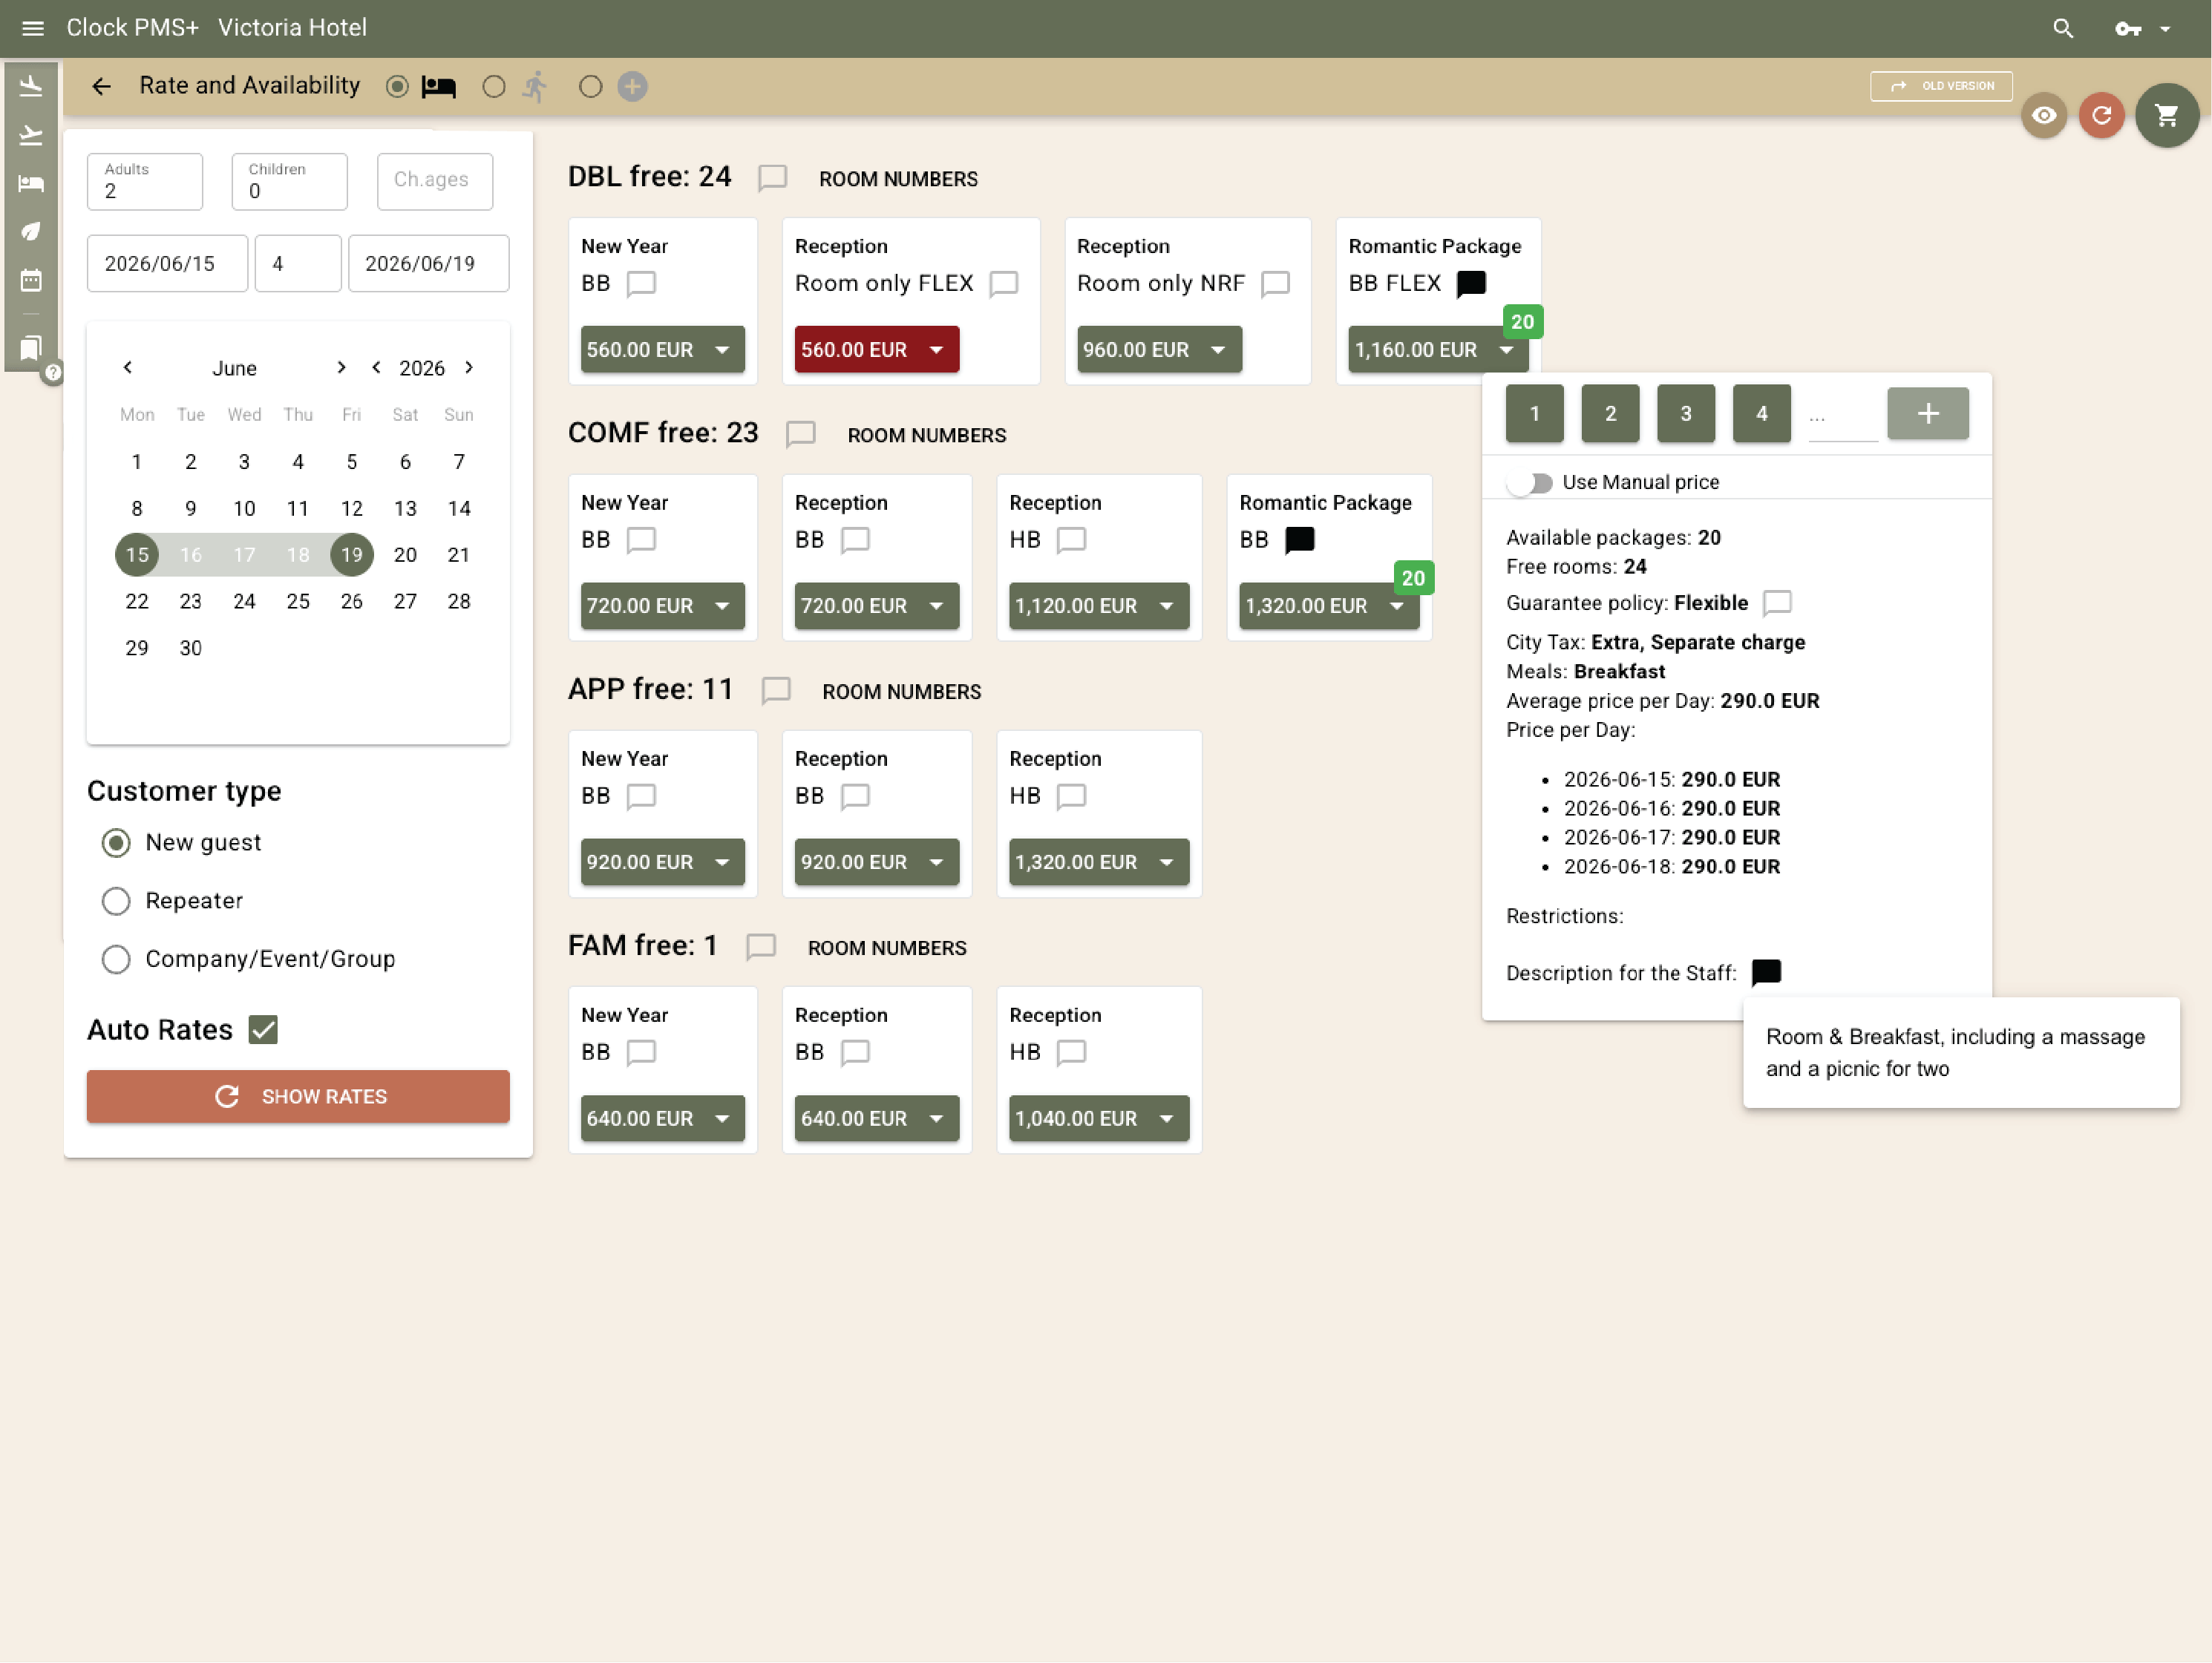Screen dimensions: 2212x1663
Task: Go to previous month in calendar
Action: tap(128, 367)
